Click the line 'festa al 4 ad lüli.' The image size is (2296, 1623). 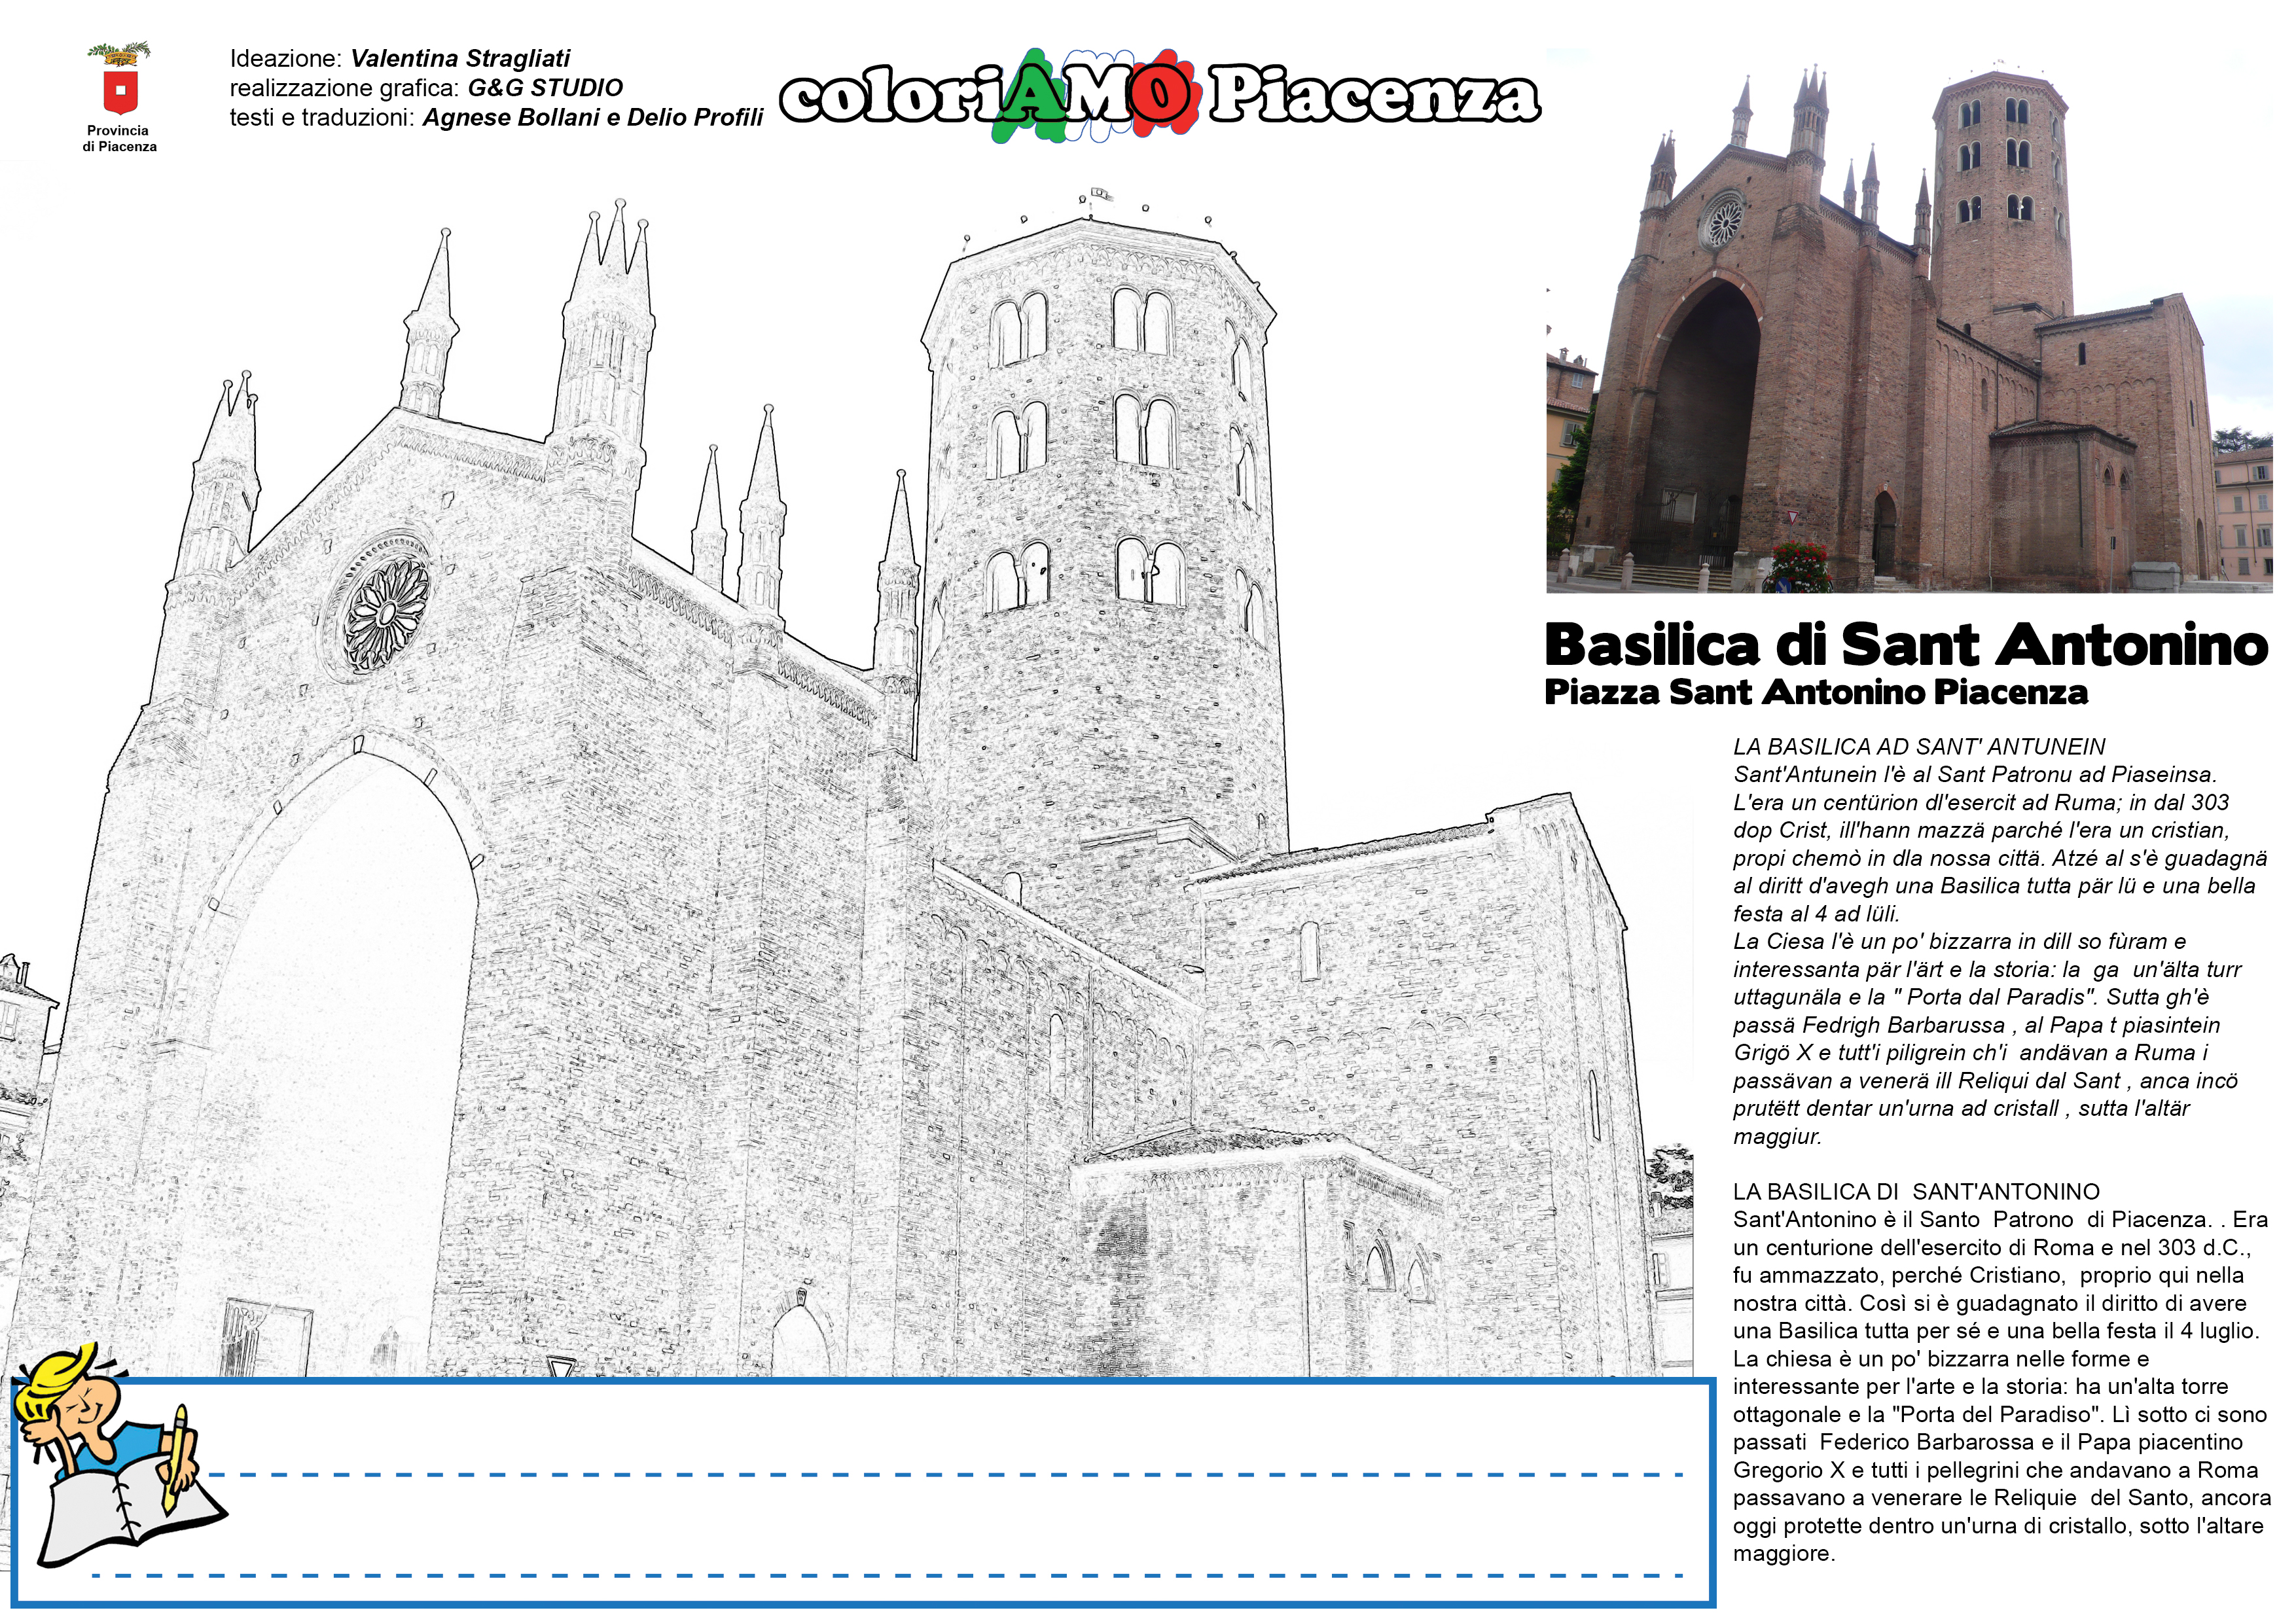click(1816, 914)
